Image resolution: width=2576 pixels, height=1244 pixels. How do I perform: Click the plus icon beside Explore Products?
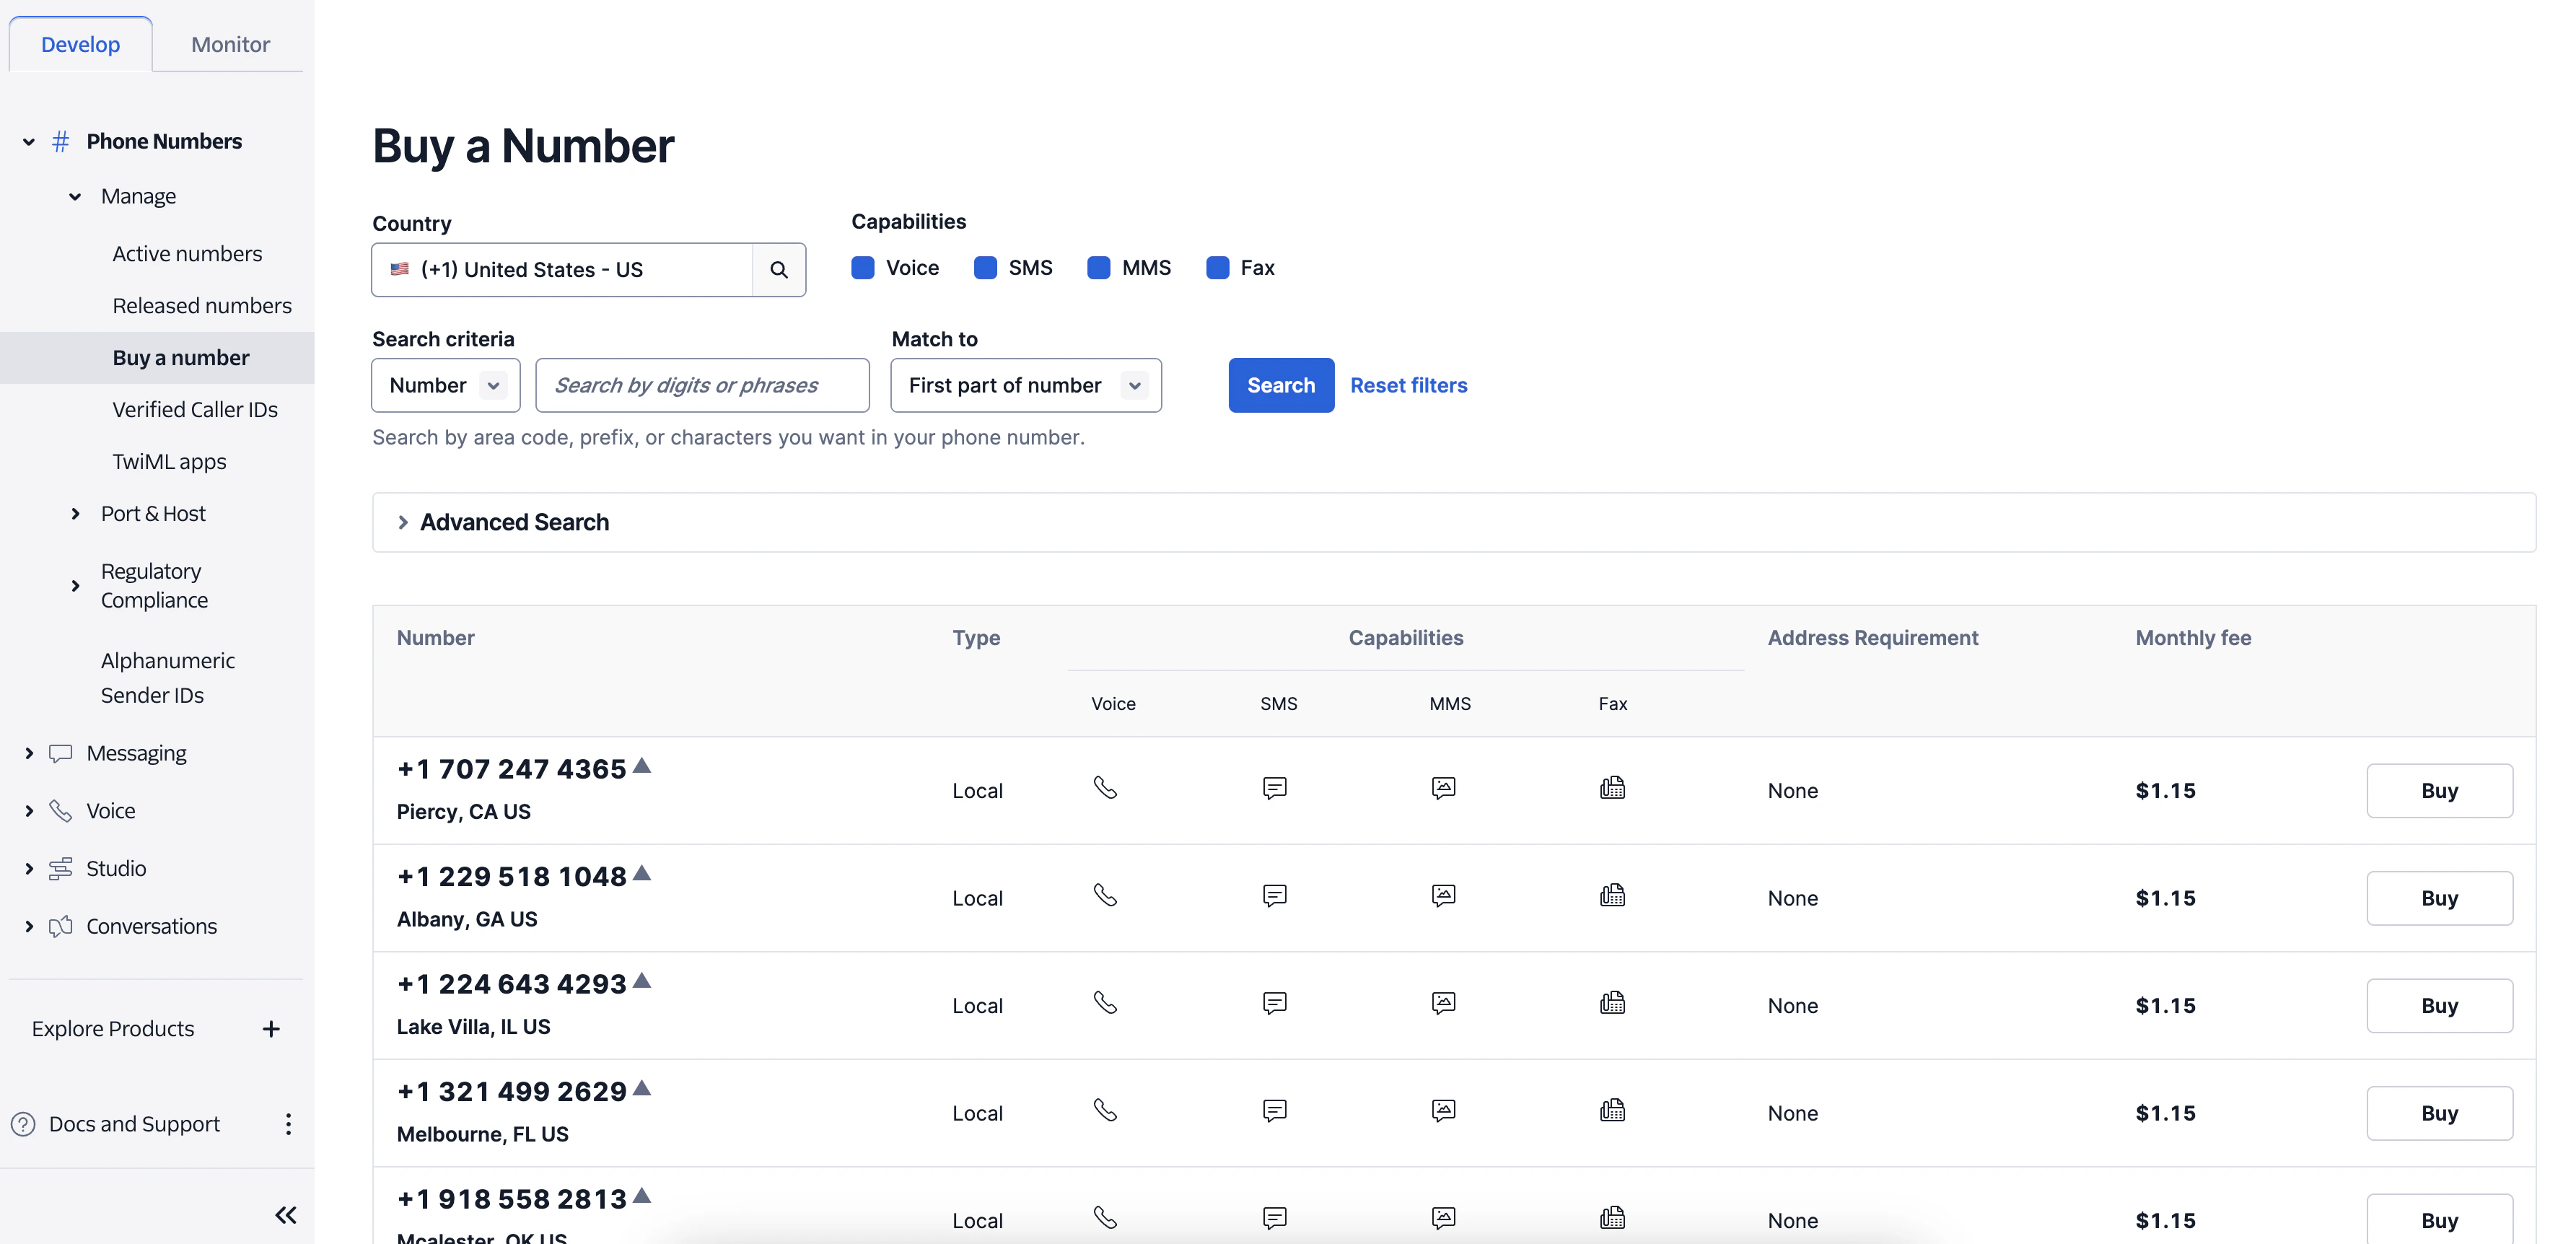click(x=271, y=1029)
